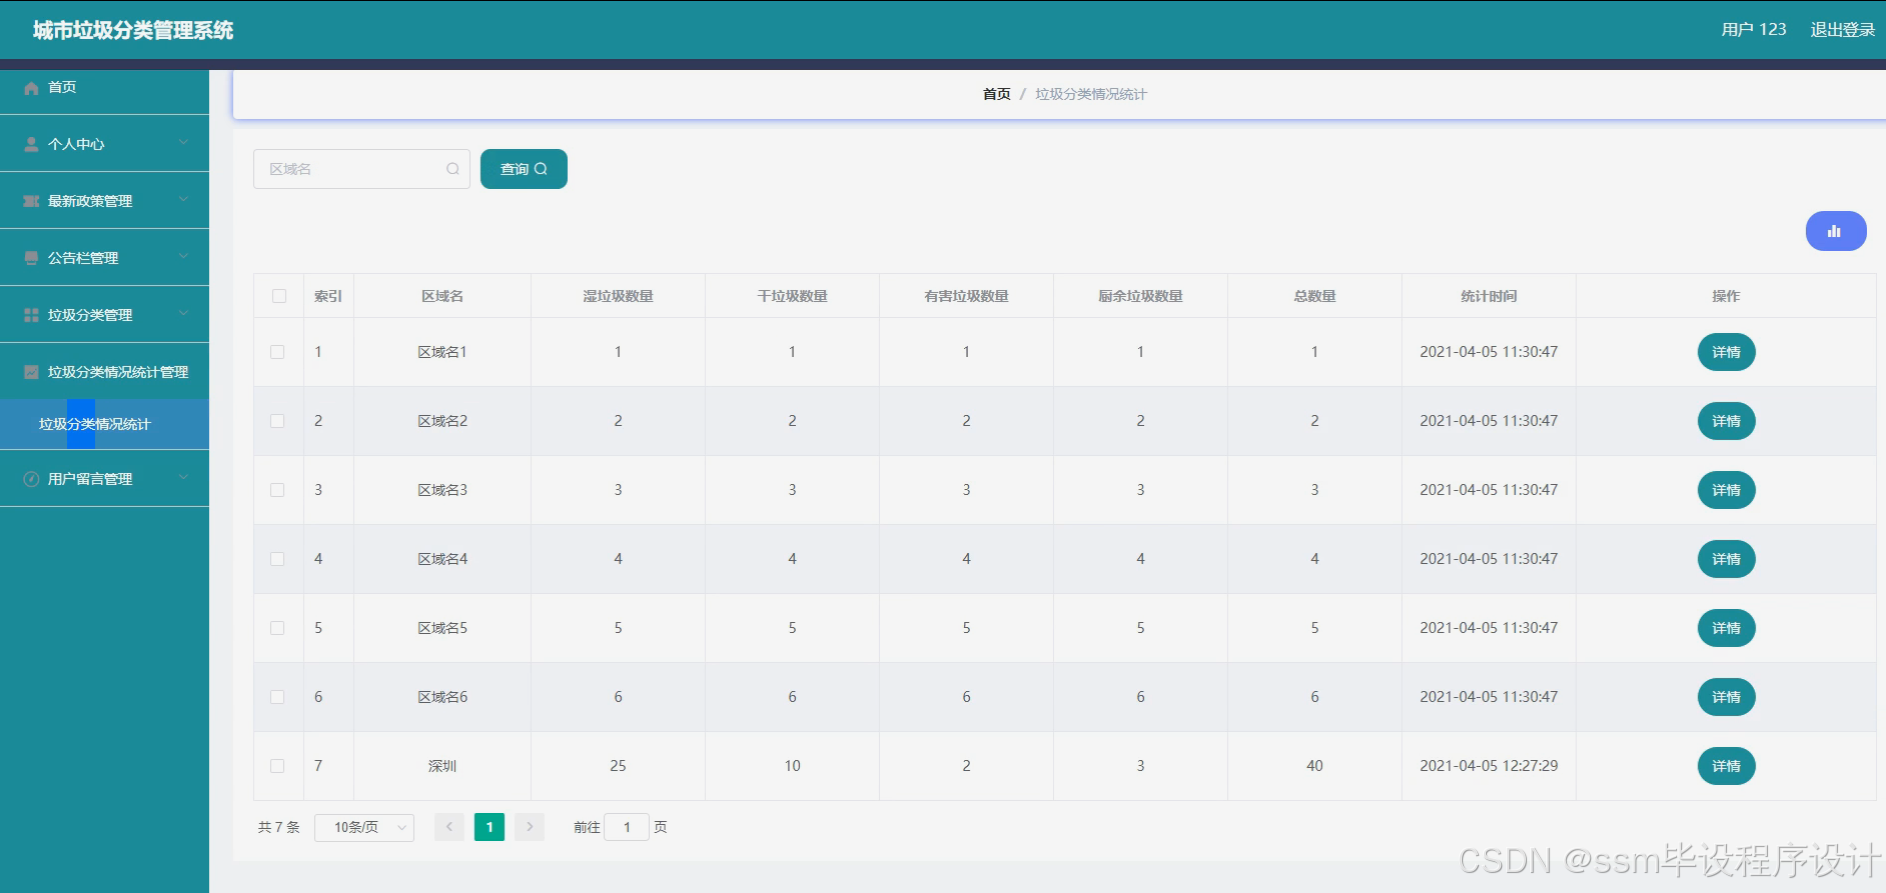Check the checkbox for row 区域名2
The width and height of the screenshot is (1886, 893).
coord(278,421)
